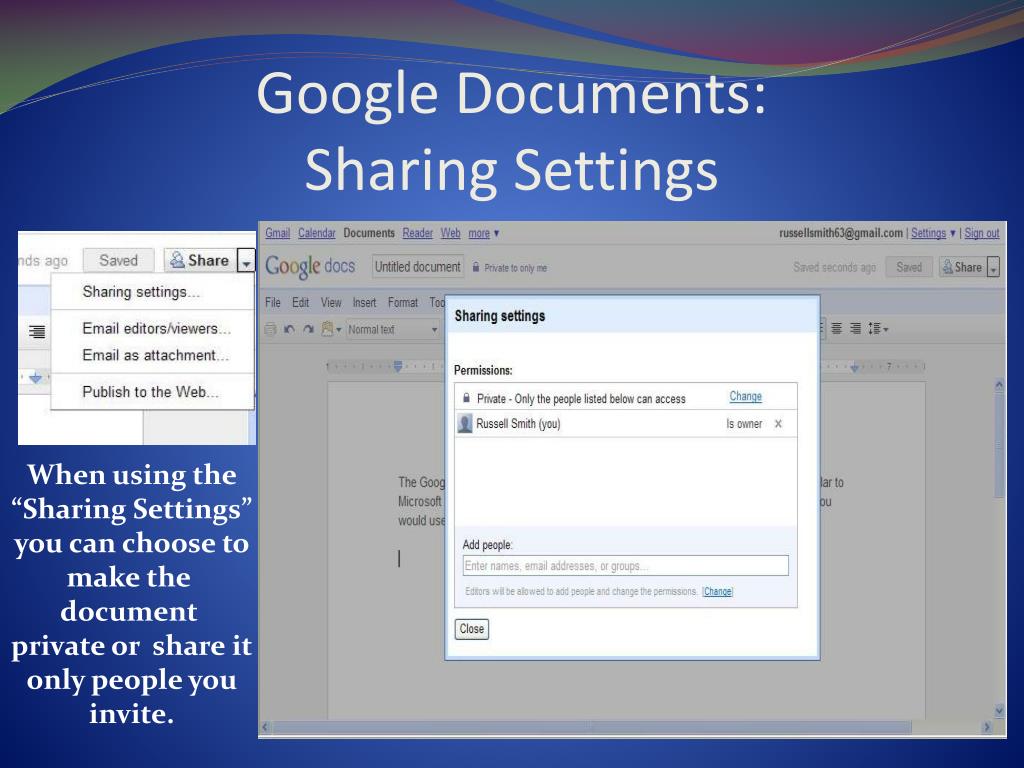Viewport: 1024px width, 768px height.
Task: Open the Share arrow dropdown in docs header
Action: pyautogui.click(x=993, y=267)
